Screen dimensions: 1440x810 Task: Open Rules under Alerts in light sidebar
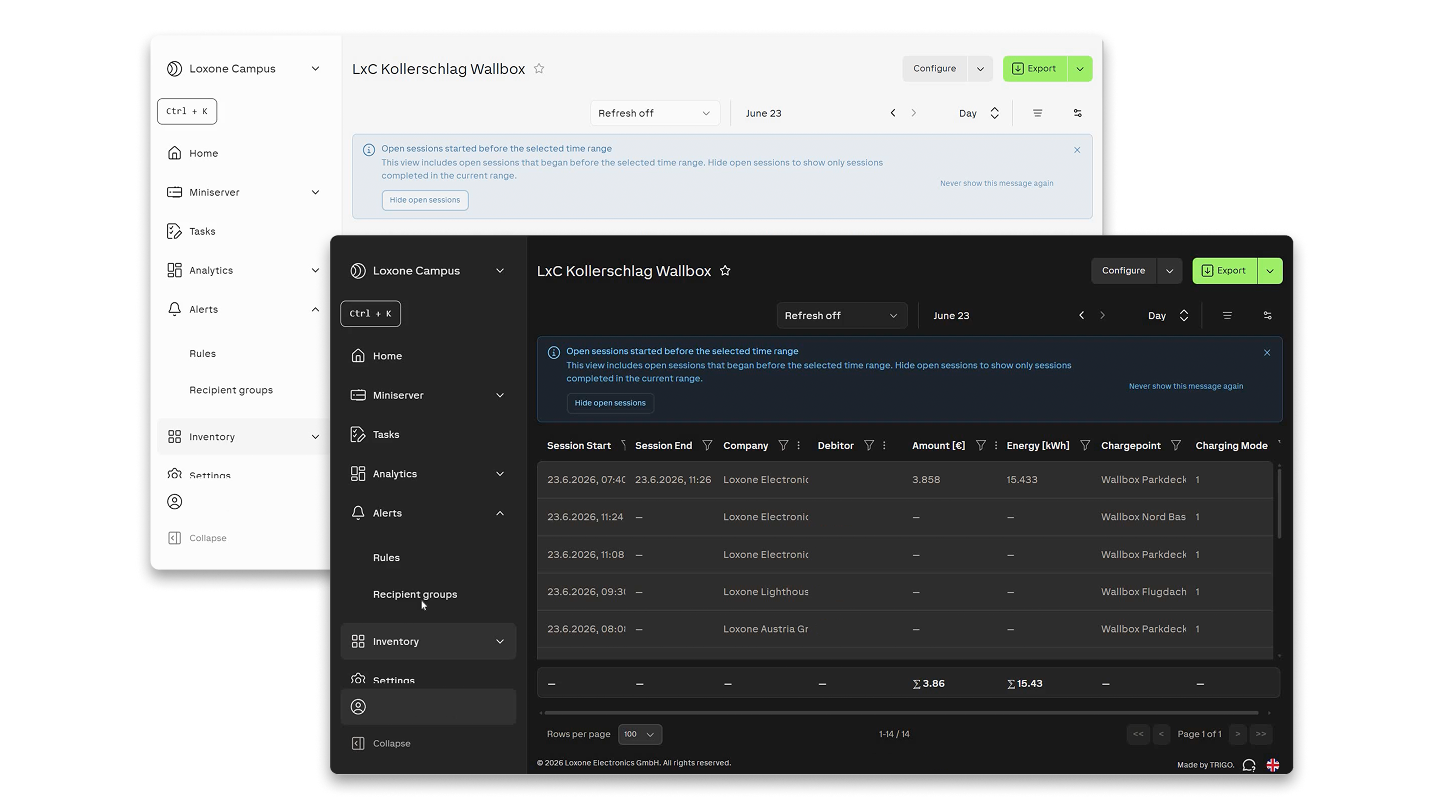coord(202,354)
